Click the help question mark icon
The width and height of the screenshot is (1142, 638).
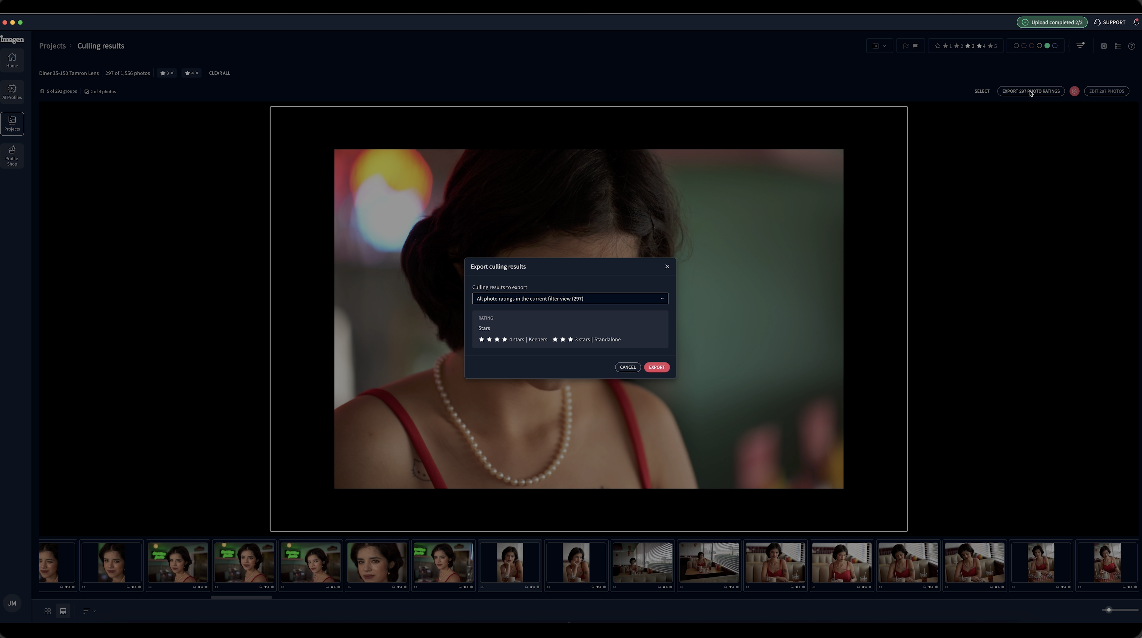(1131, 46)
